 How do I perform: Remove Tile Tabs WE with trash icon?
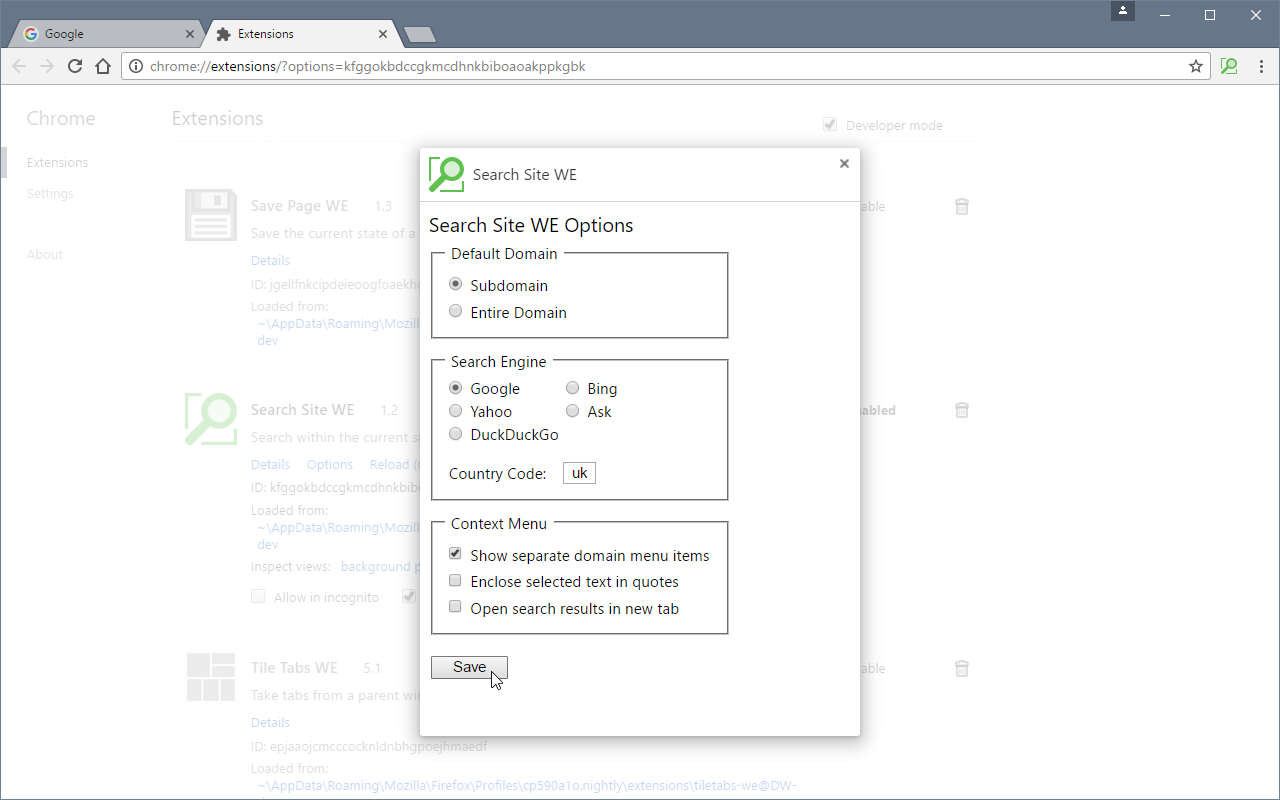[962, 668]
